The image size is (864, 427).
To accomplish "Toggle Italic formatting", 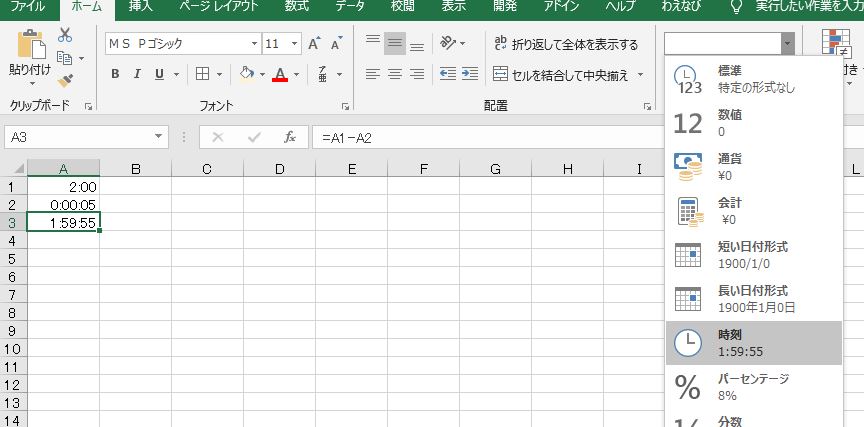I will [x=137, y=74].
